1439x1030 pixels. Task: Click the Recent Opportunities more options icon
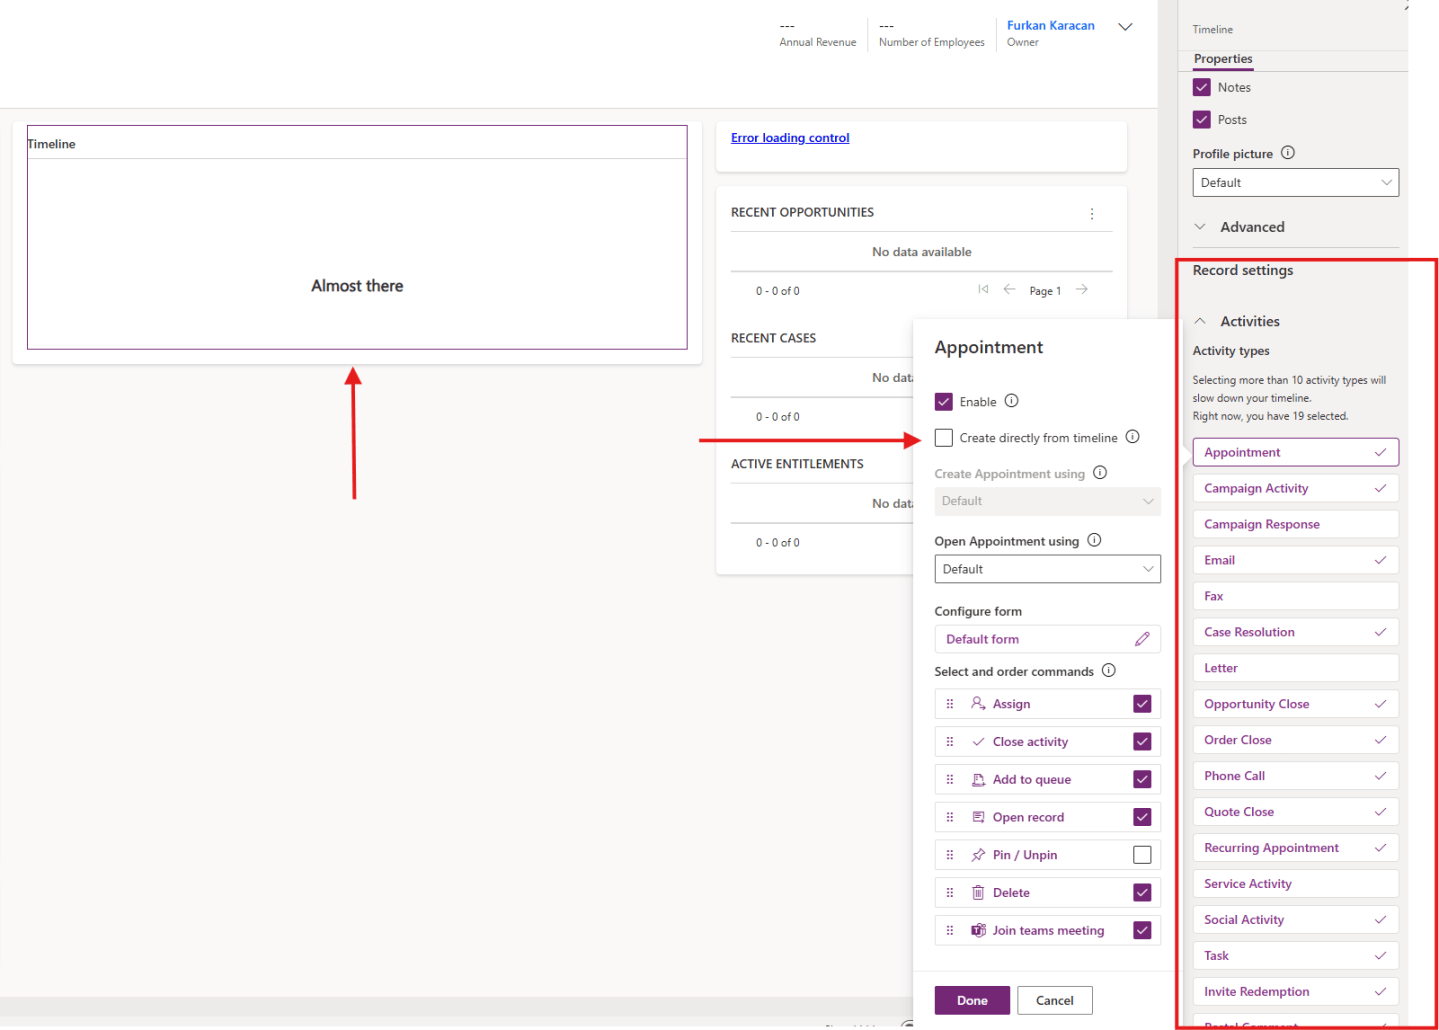pos(1092,214)
